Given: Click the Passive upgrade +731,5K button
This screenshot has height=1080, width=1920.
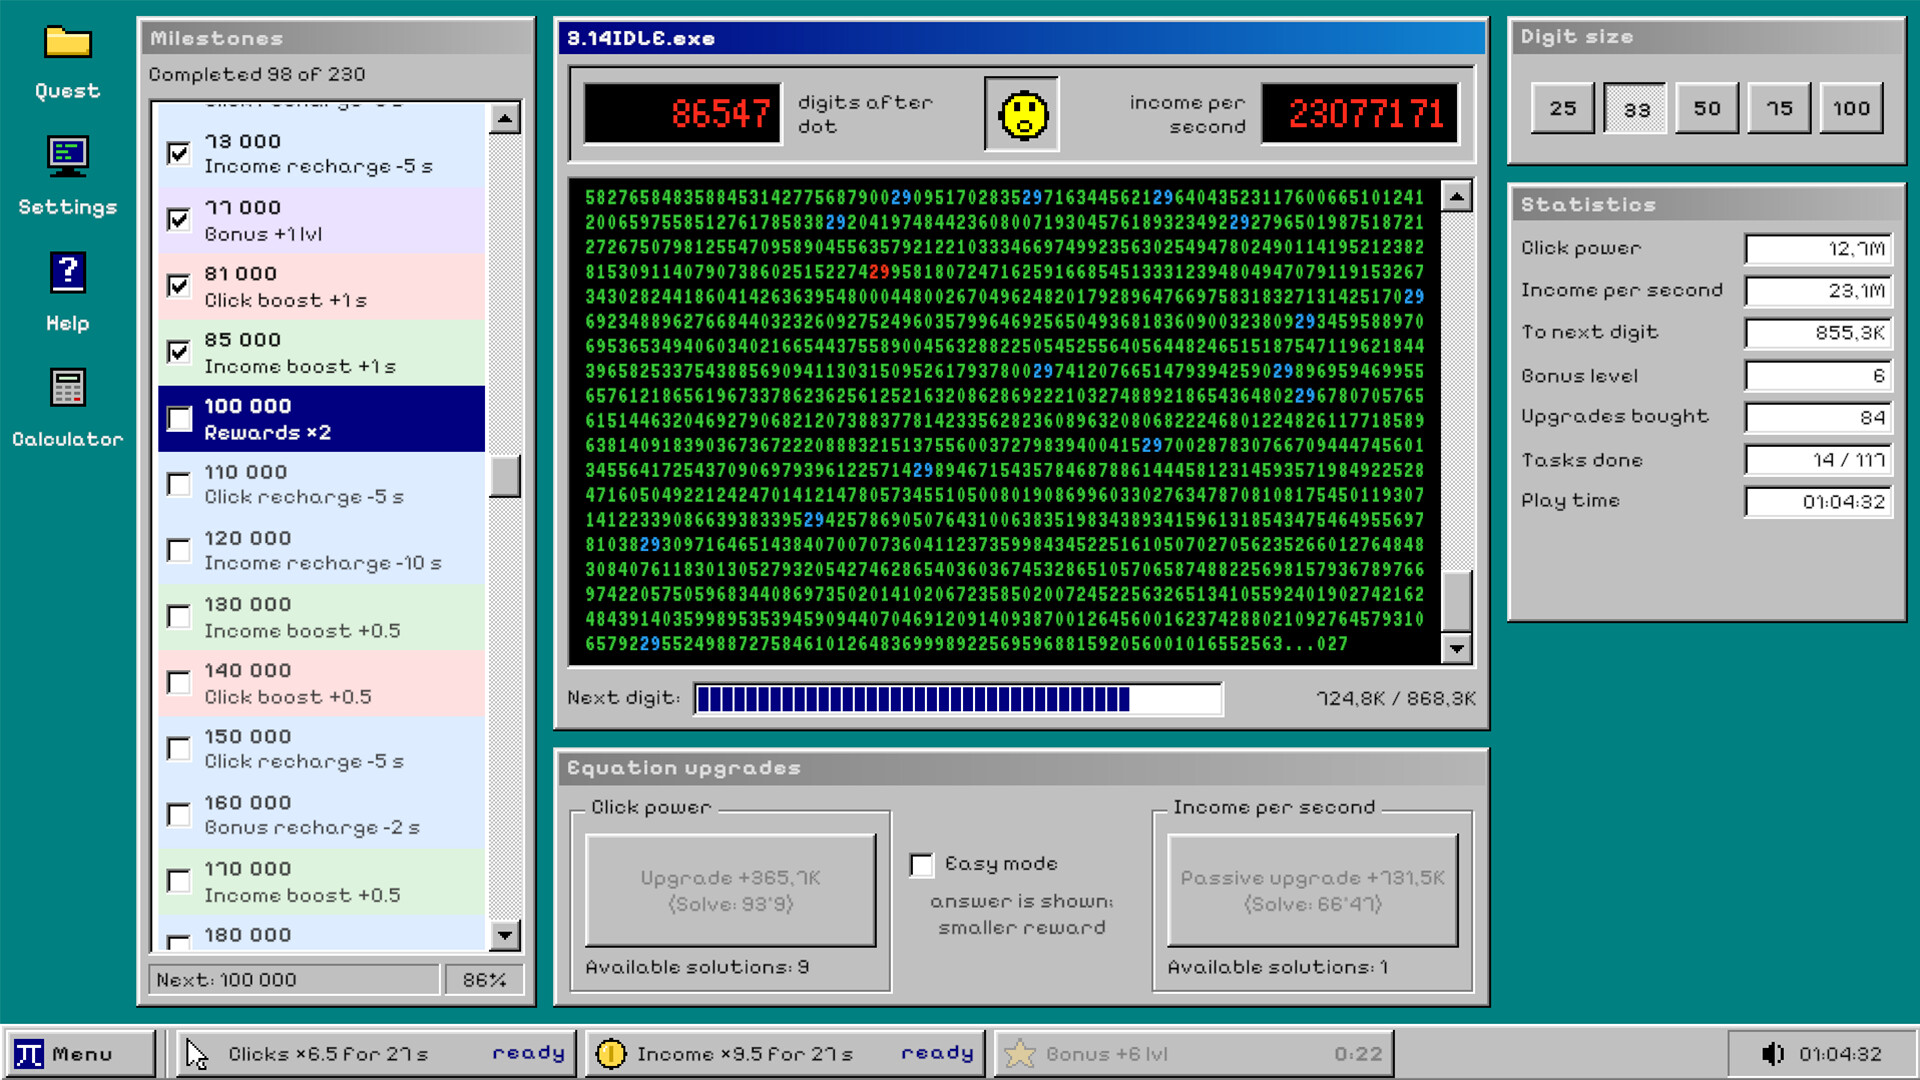Looking at the screenshot, I should pos(1313,891).
